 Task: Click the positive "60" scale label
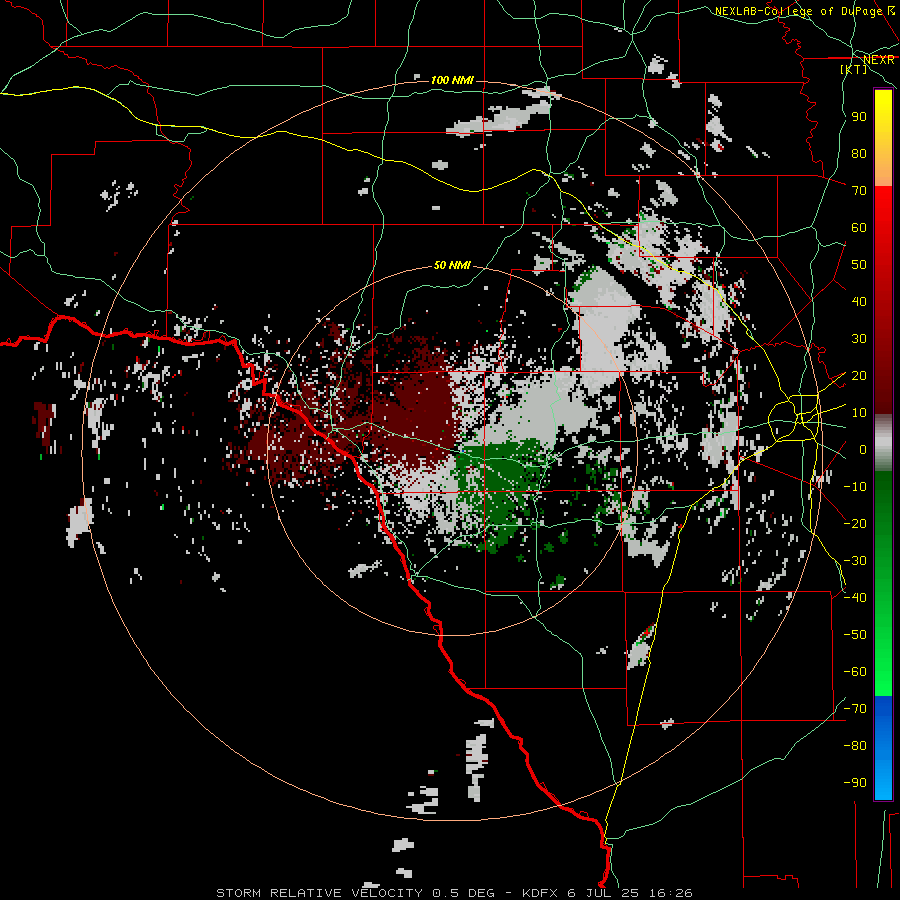pos(859,228)
